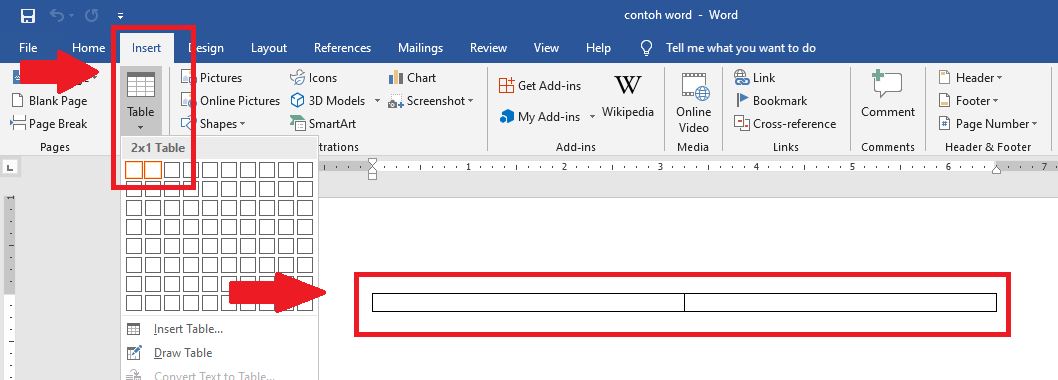1058x380 pixels.
Task: Select second cell for 2x1 table
Action: point(153,170)
